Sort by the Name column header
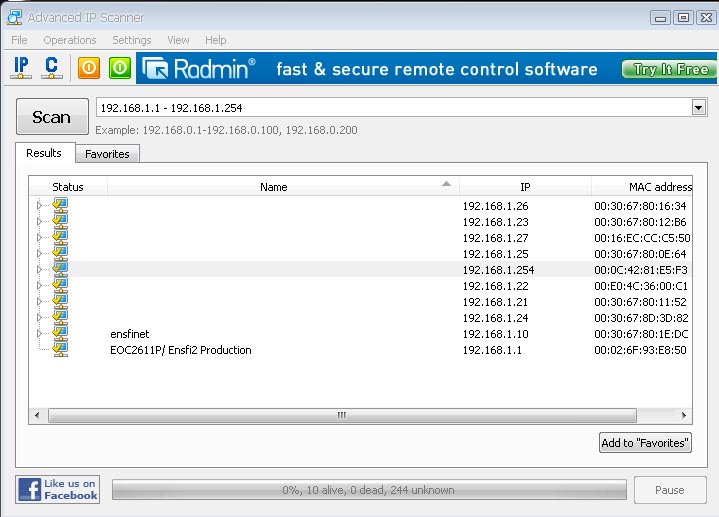 [283, 187]
